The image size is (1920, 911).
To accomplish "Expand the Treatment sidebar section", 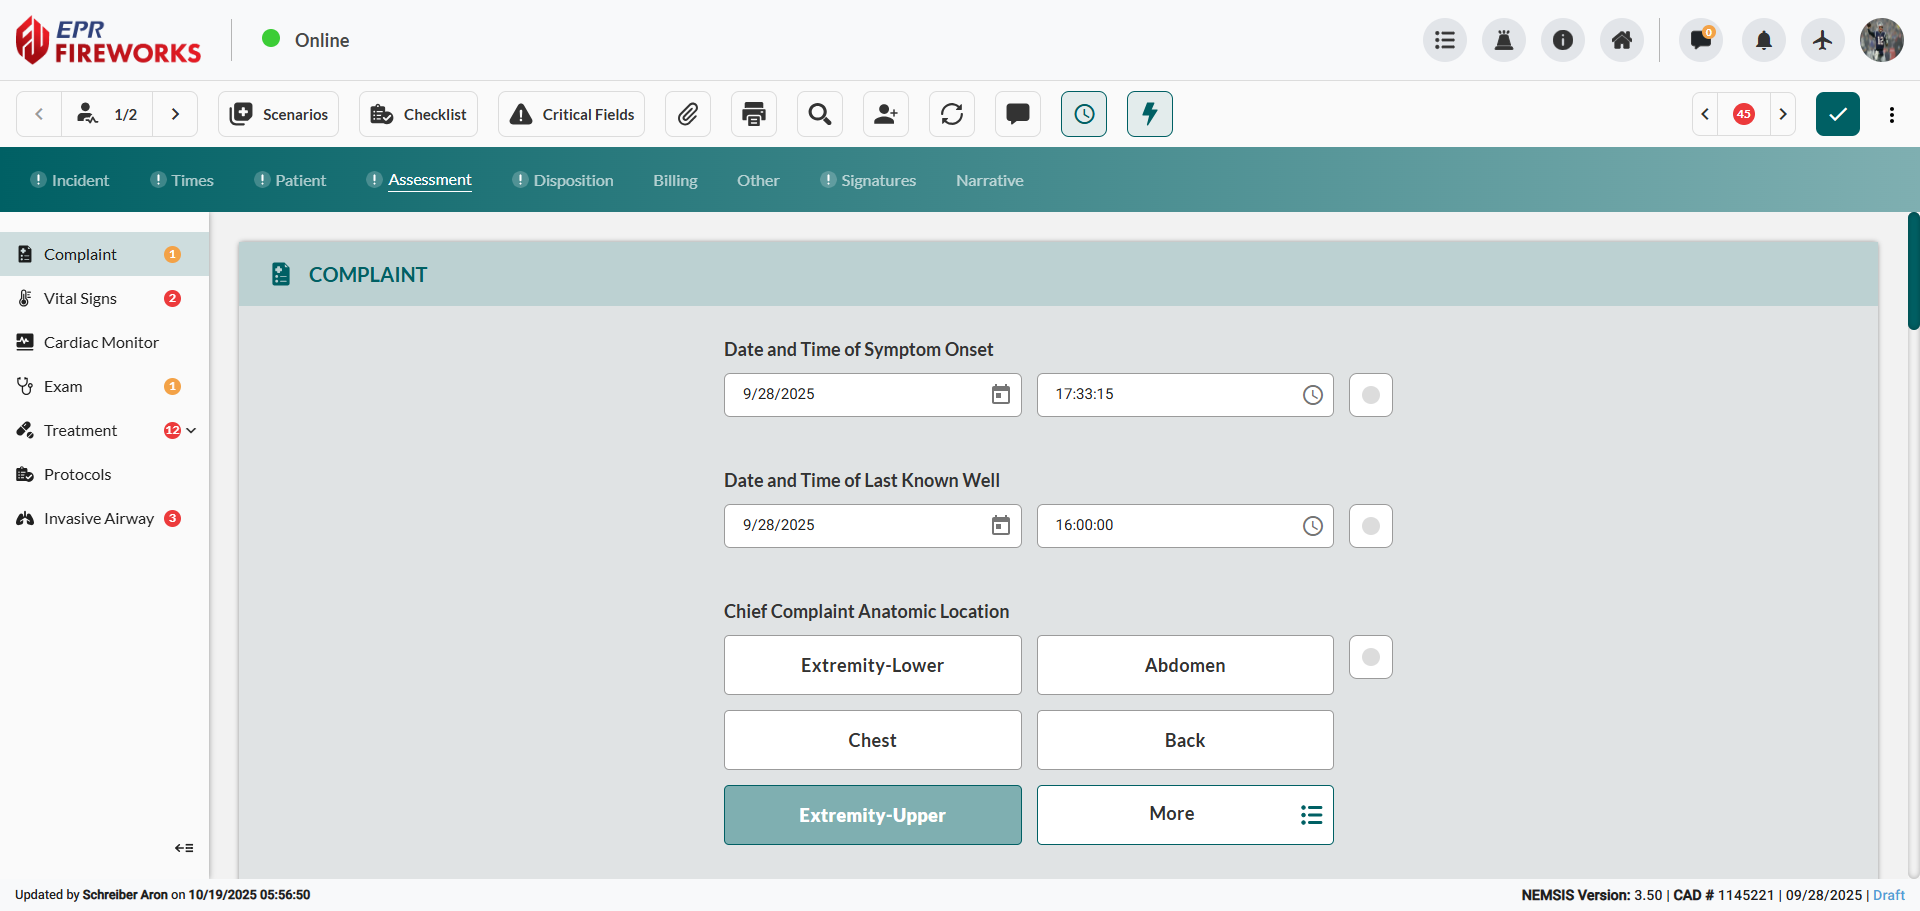I will point(191,431).
